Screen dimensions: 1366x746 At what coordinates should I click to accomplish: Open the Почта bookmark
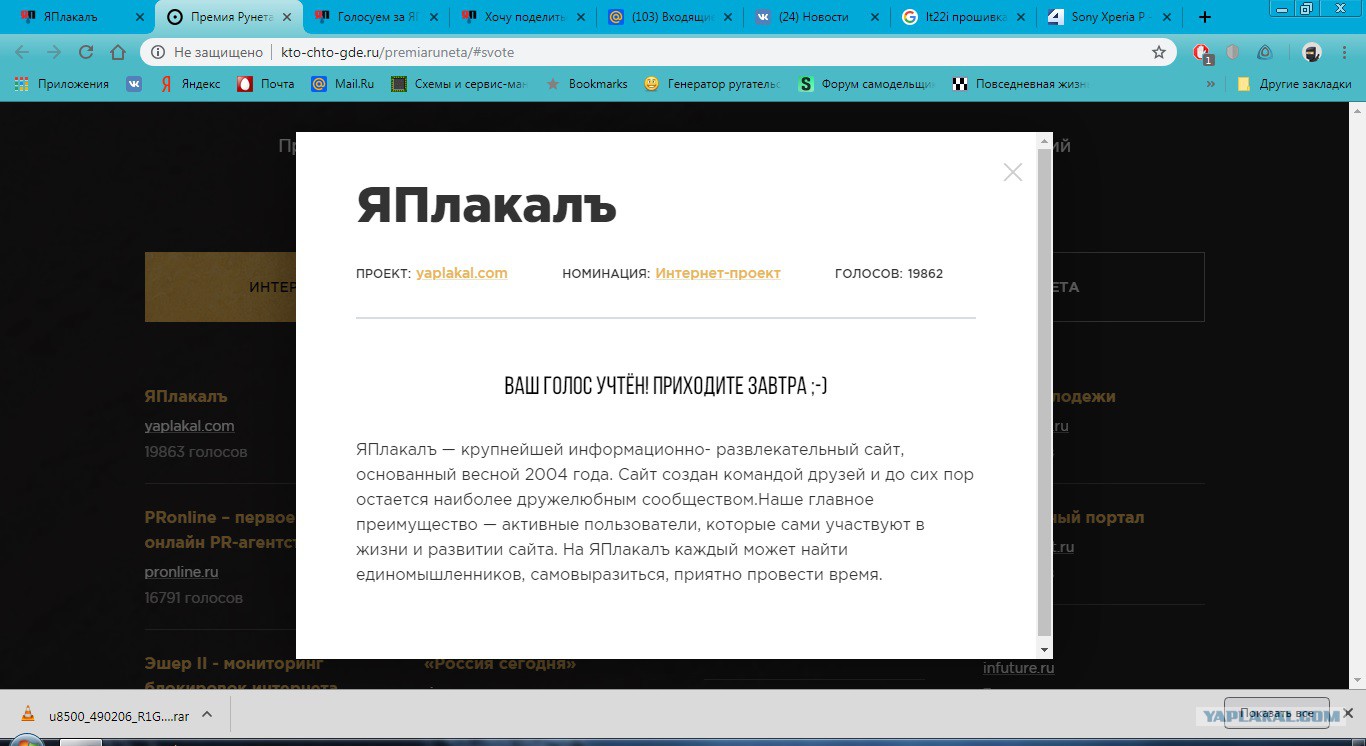pyautogui.click(x=266, y=84)
